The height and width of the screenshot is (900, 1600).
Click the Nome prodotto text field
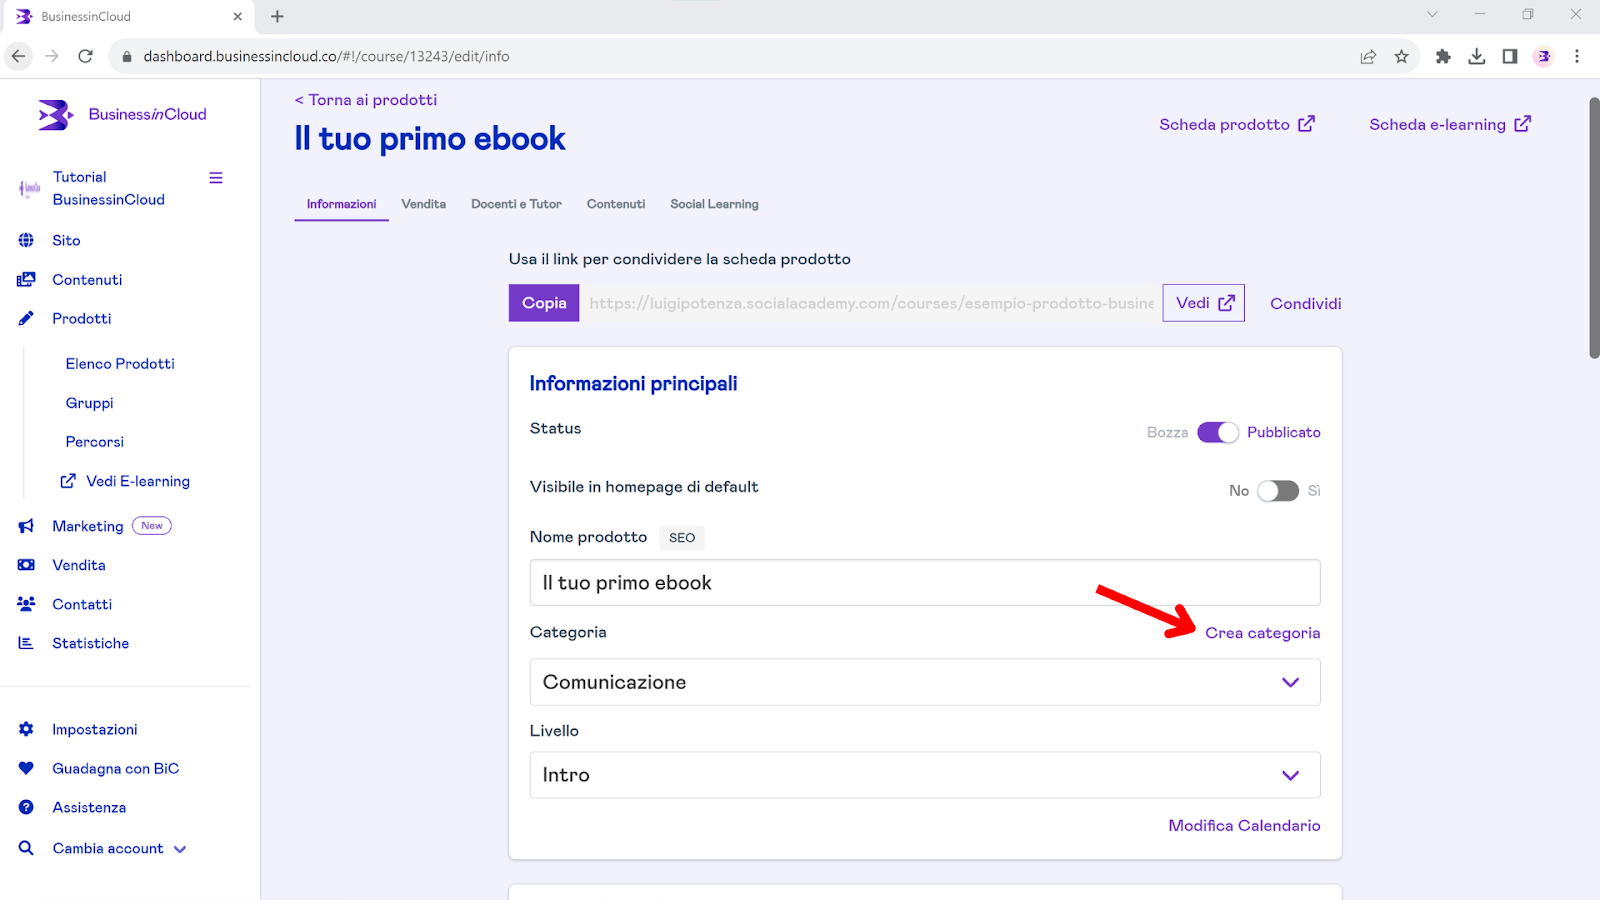924,583
